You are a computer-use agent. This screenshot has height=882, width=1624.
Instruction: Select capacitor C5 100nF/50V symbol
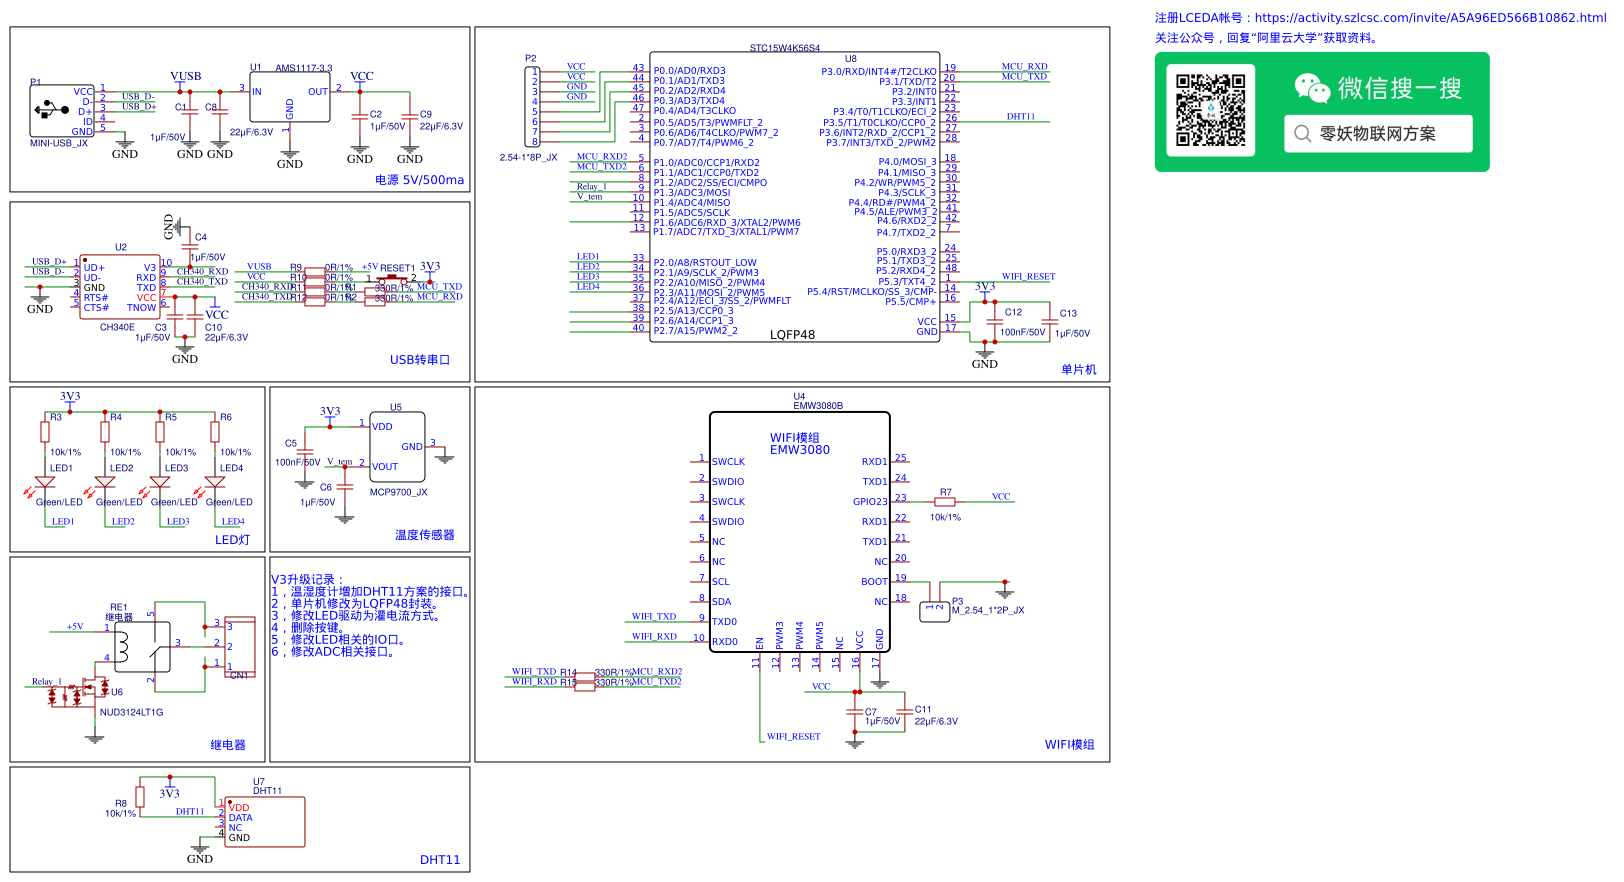305,453
